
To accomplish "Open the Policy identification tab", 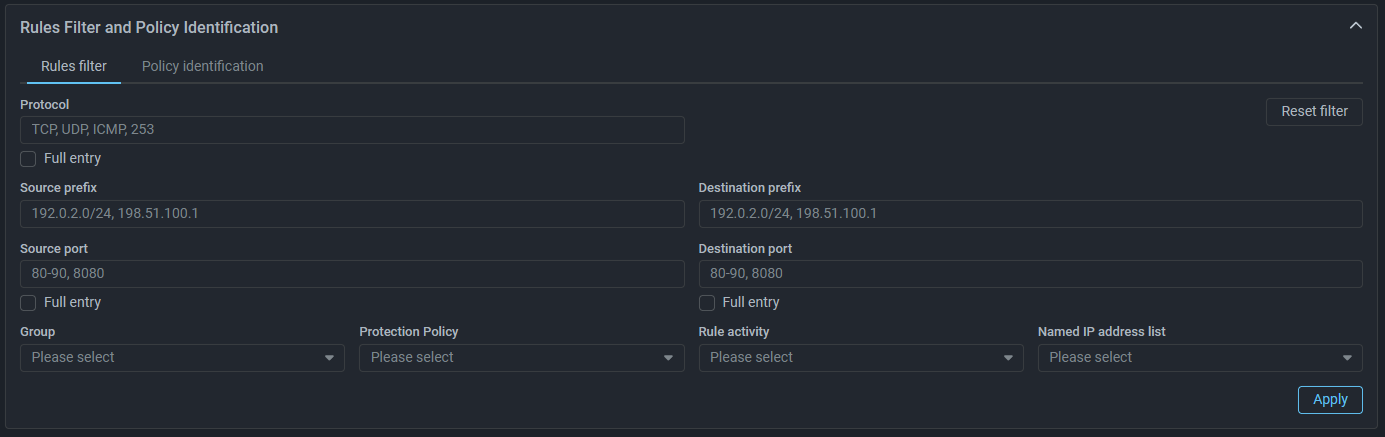I will pos(202,66).
